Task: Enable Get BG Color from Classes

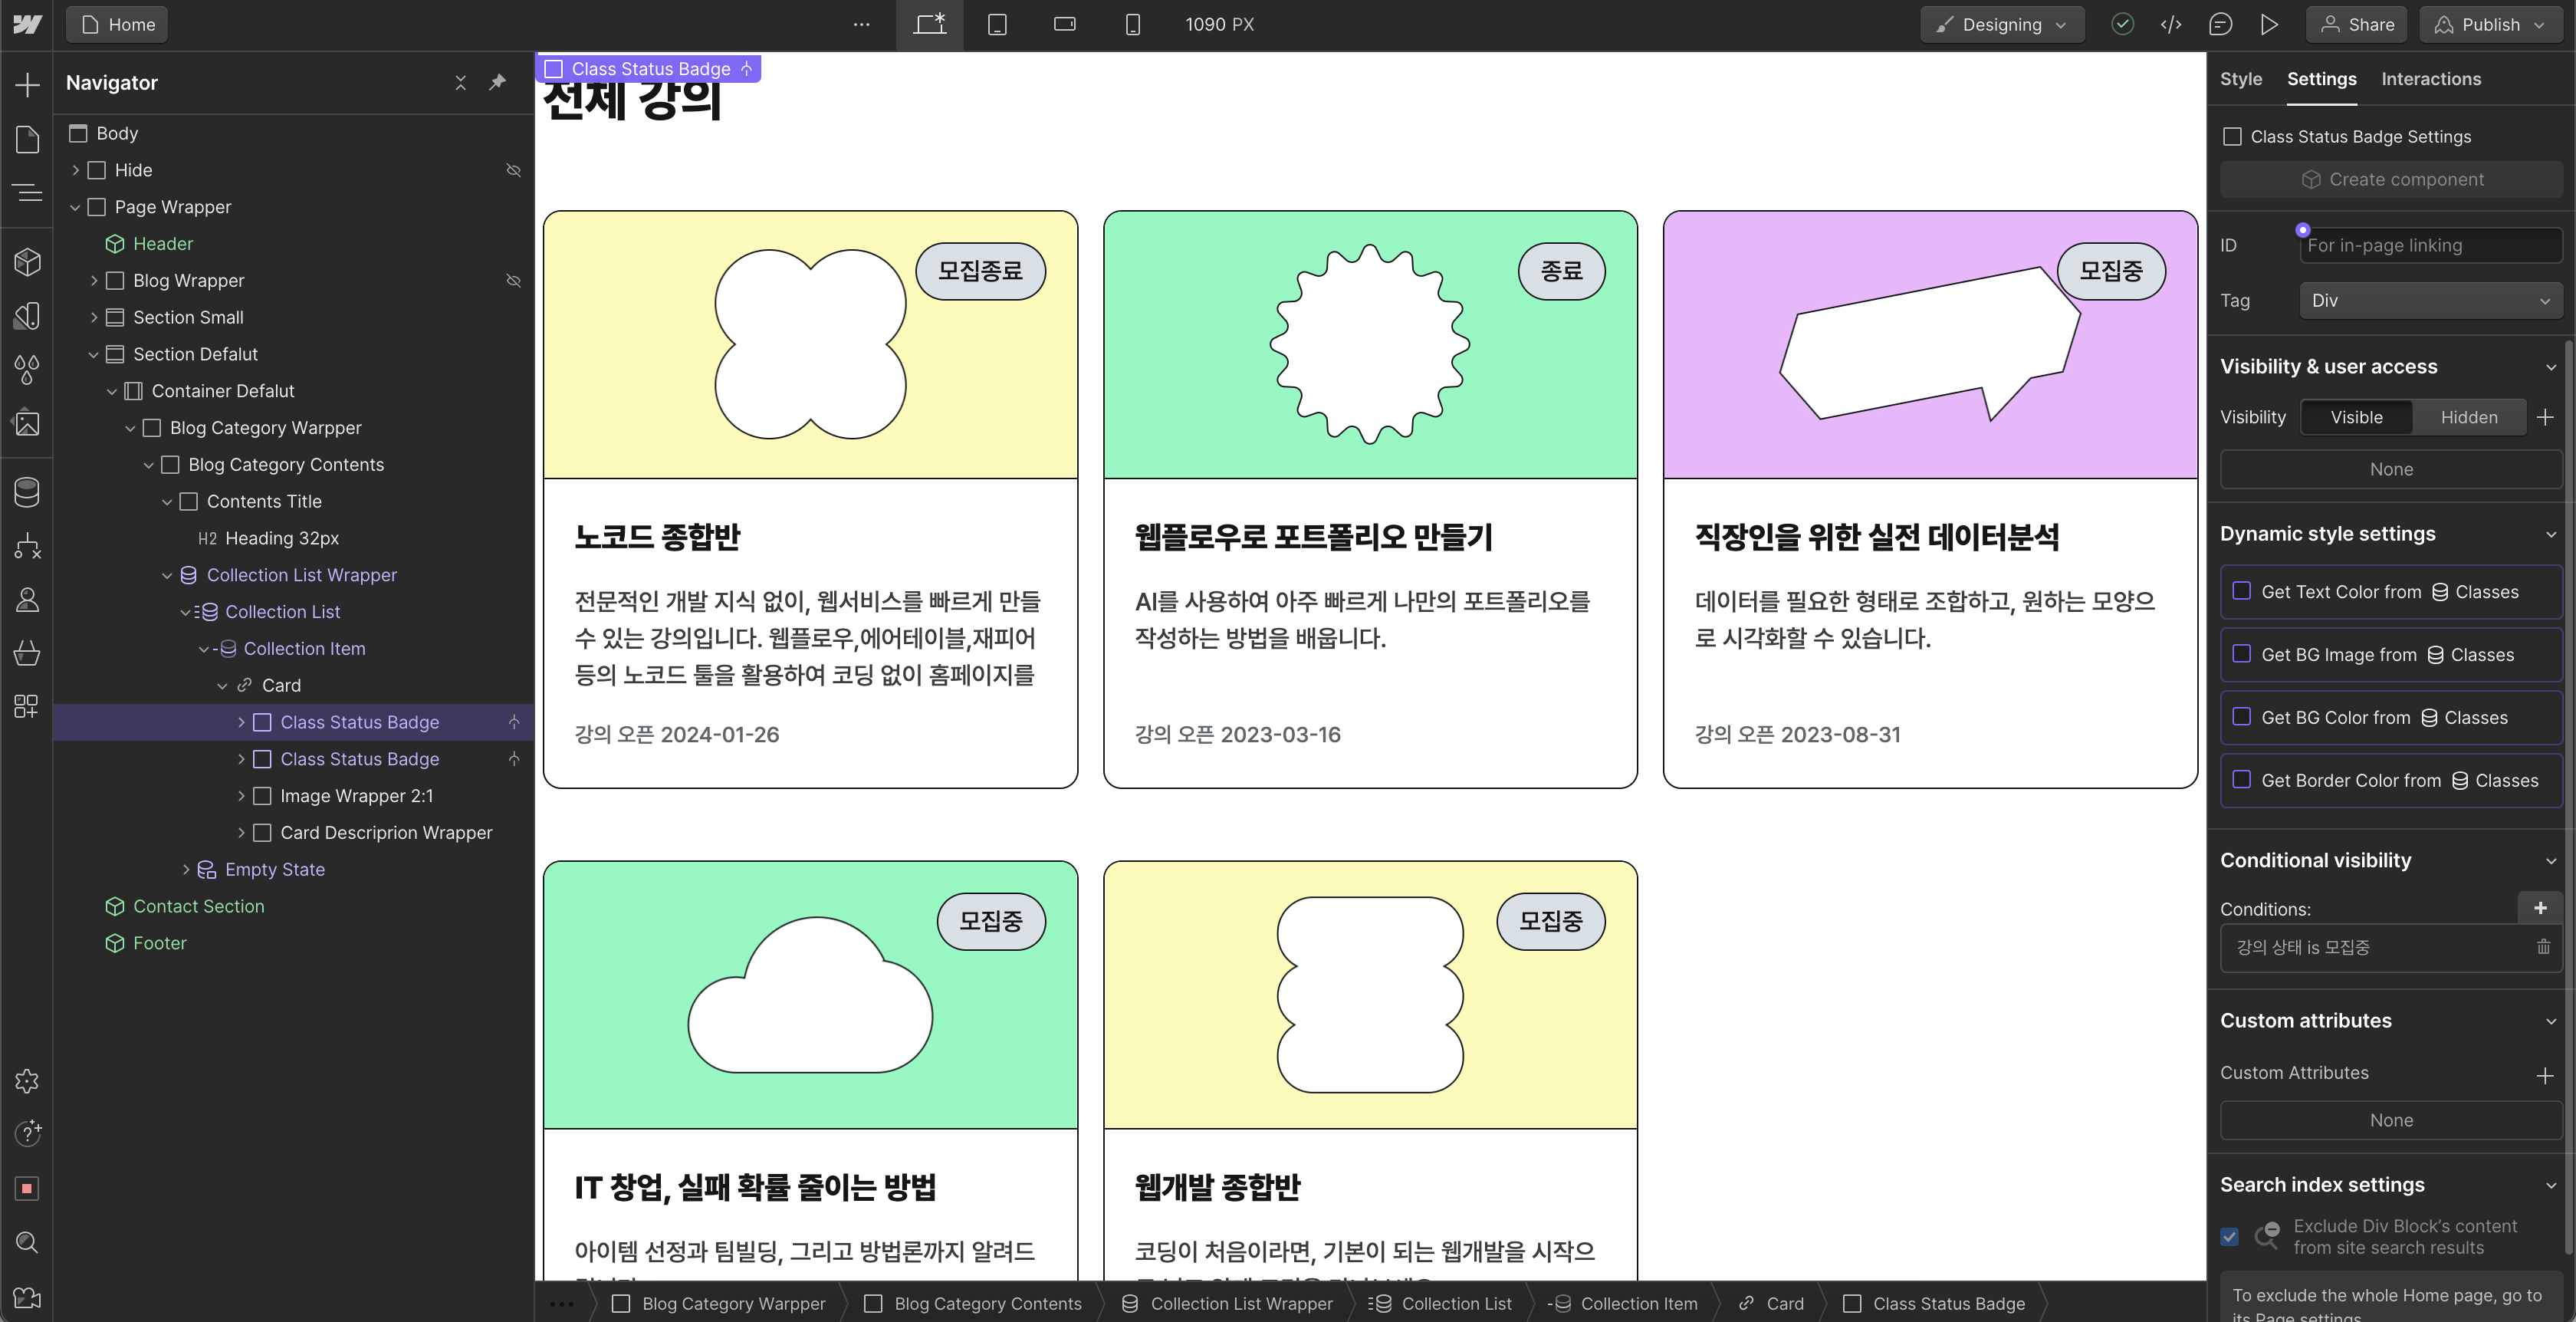Action: coord(2242,717)
